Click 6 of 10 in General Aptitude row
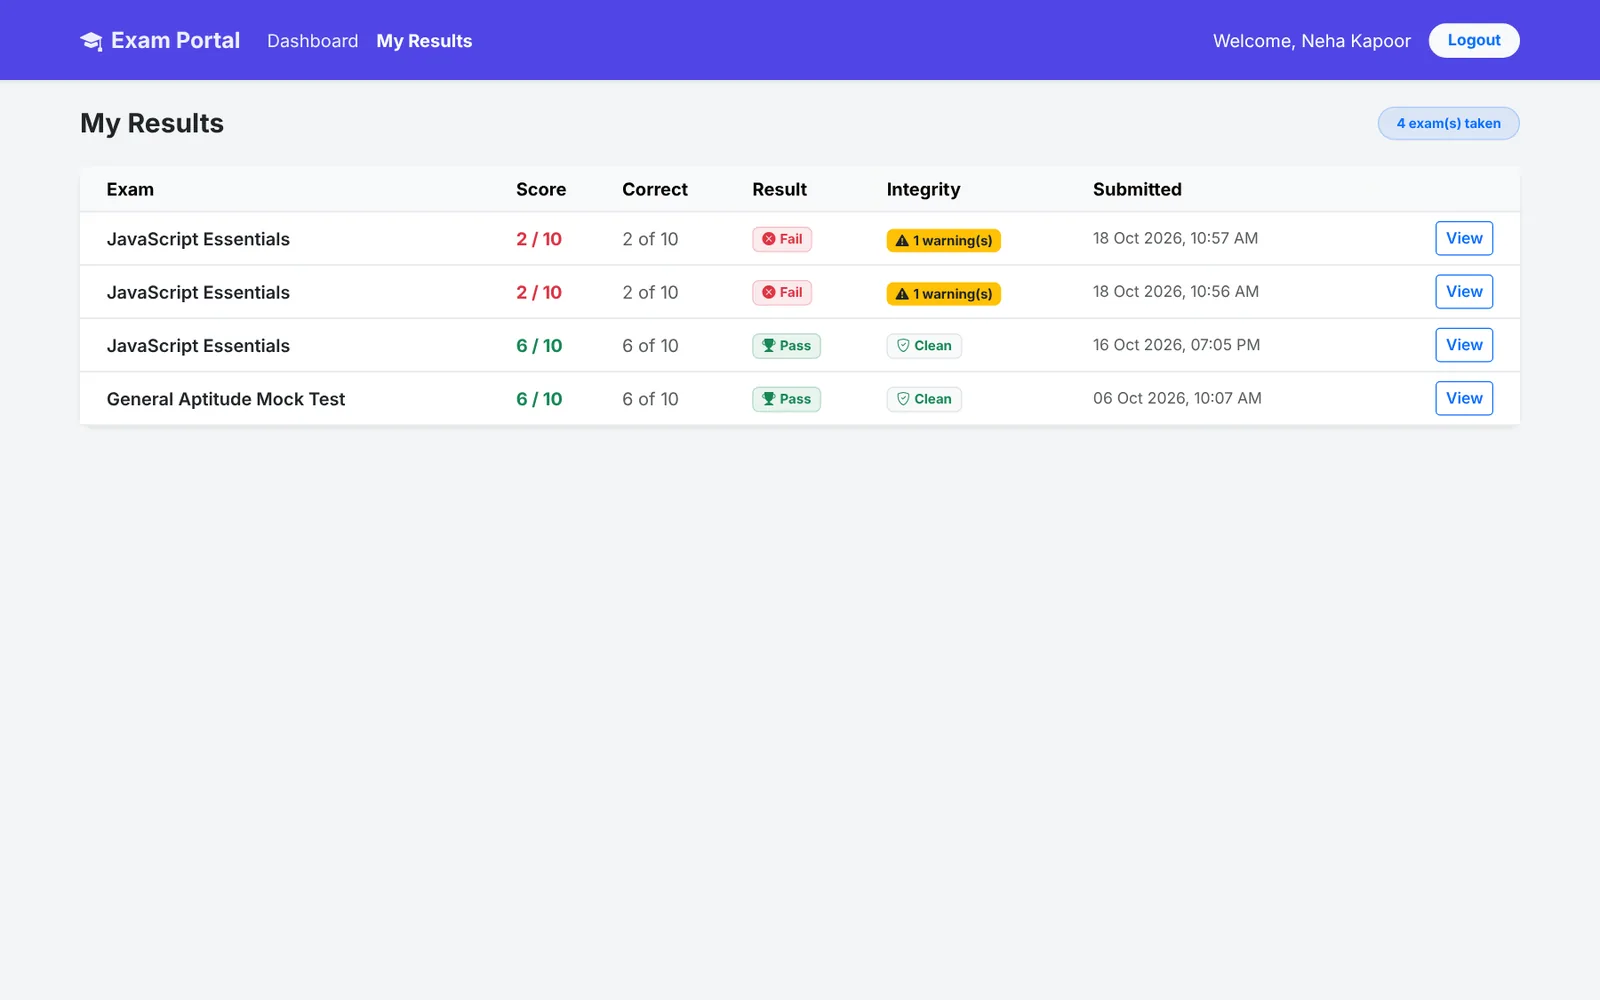 pyautogui.click(x=650, y=399)
